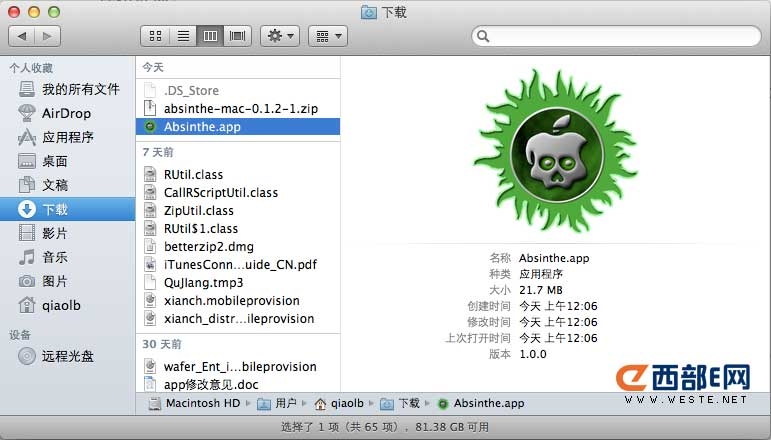Click the 影片 filmstrip icon
This screenshot has width=771, height=440.
(27, 233)
